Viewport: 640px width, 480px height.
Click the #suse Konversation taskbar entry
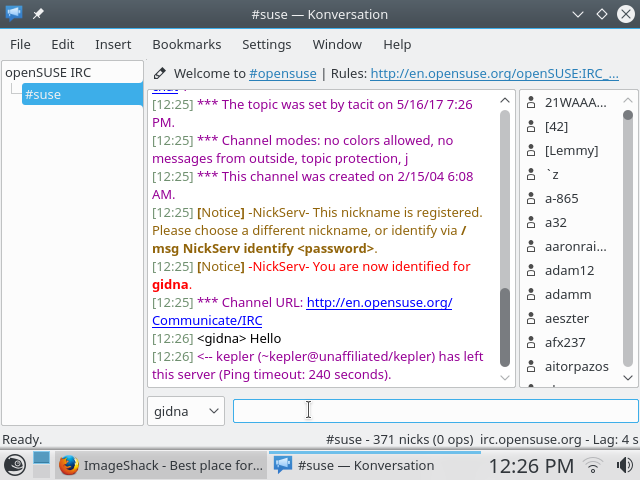(374, 465)
